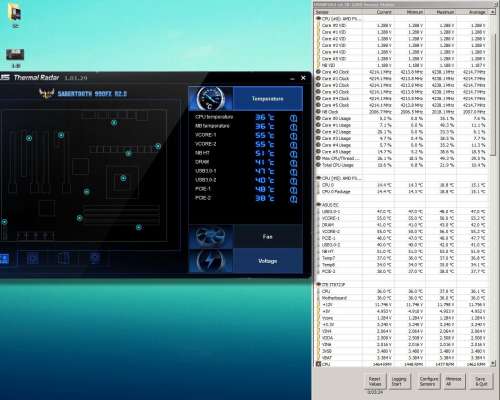Select the Core #1 VID row
Image resolution: width=500 pixels, height=400 pixels.
(x=401, y=32)
